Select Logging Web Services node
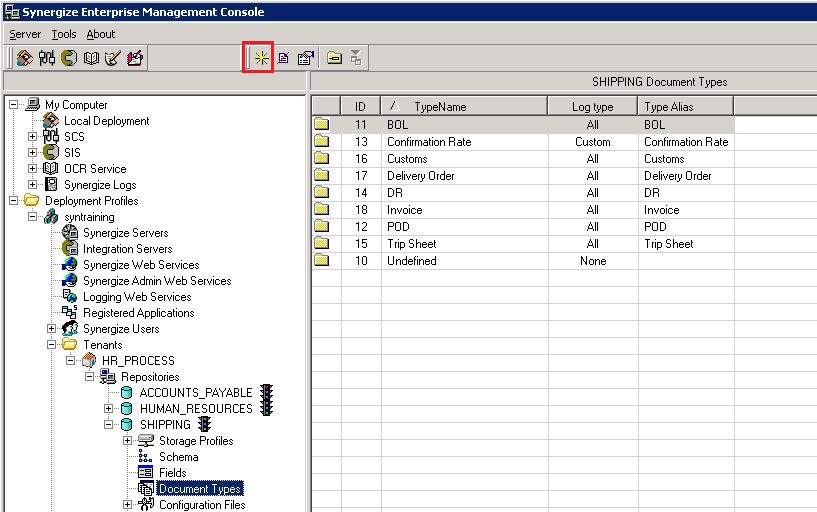 click(x=137, y=297)
